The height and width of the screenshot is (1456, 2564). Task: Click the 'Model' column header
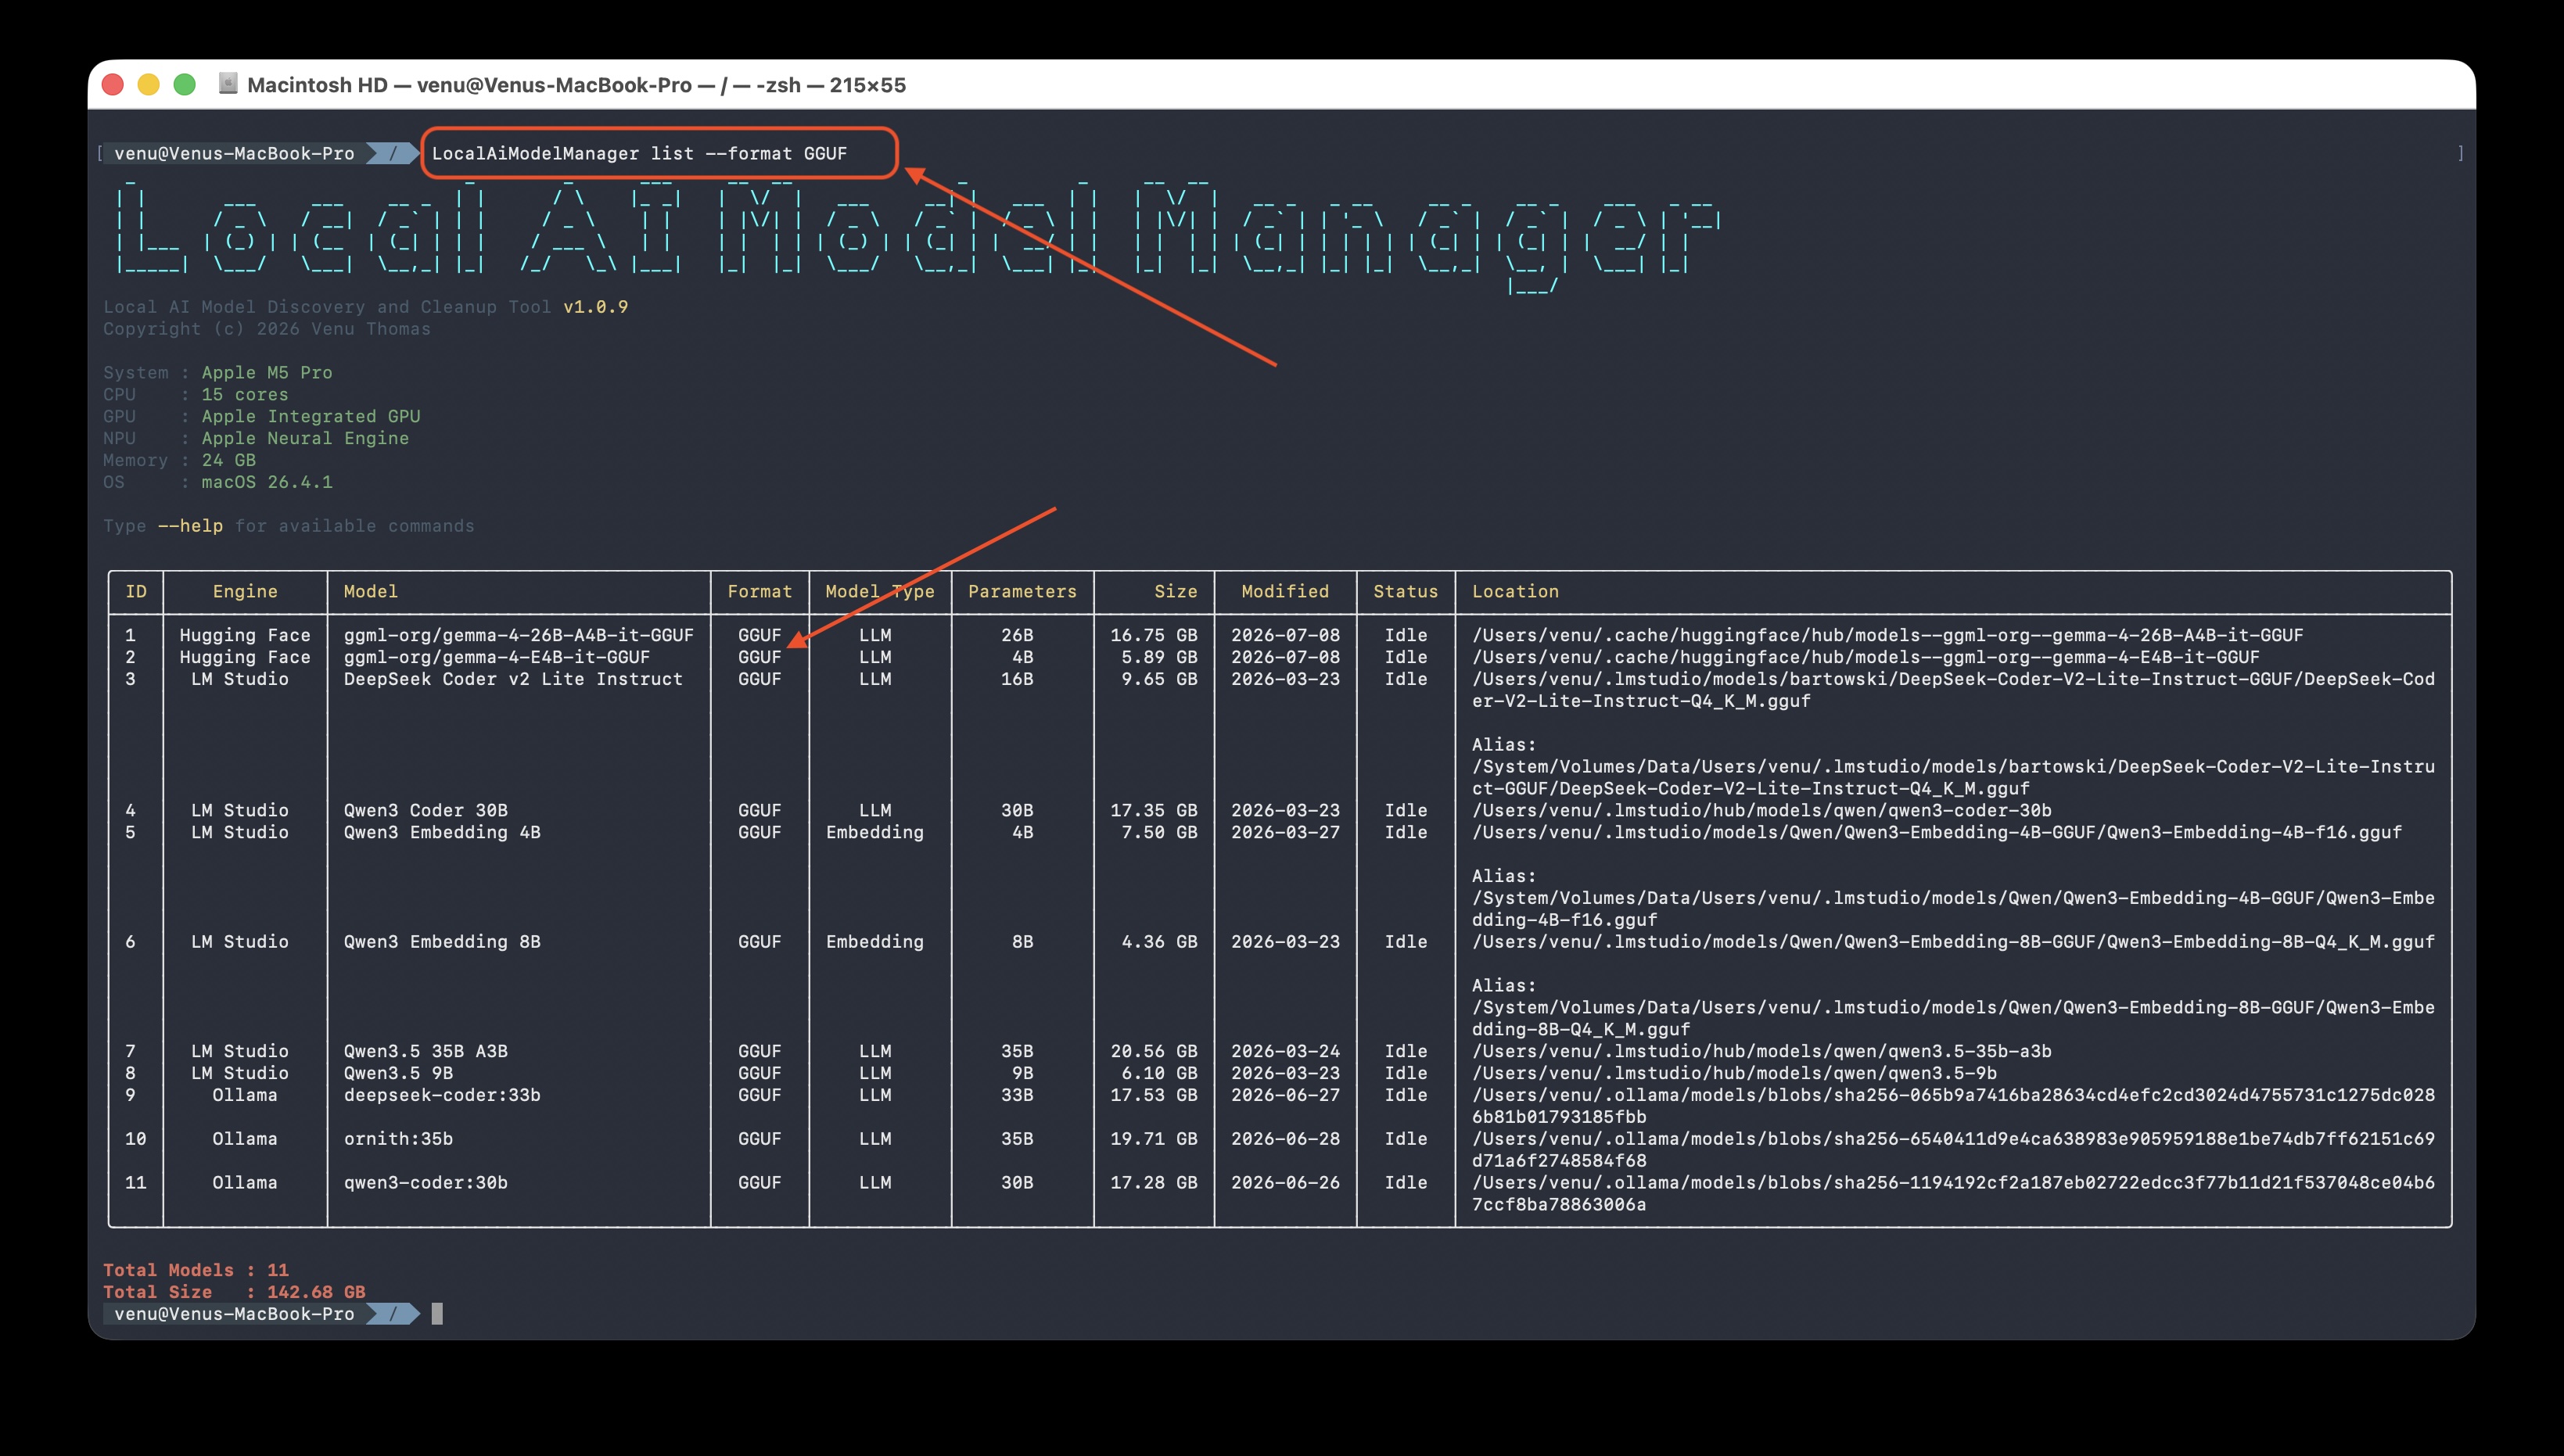(371, 591)
